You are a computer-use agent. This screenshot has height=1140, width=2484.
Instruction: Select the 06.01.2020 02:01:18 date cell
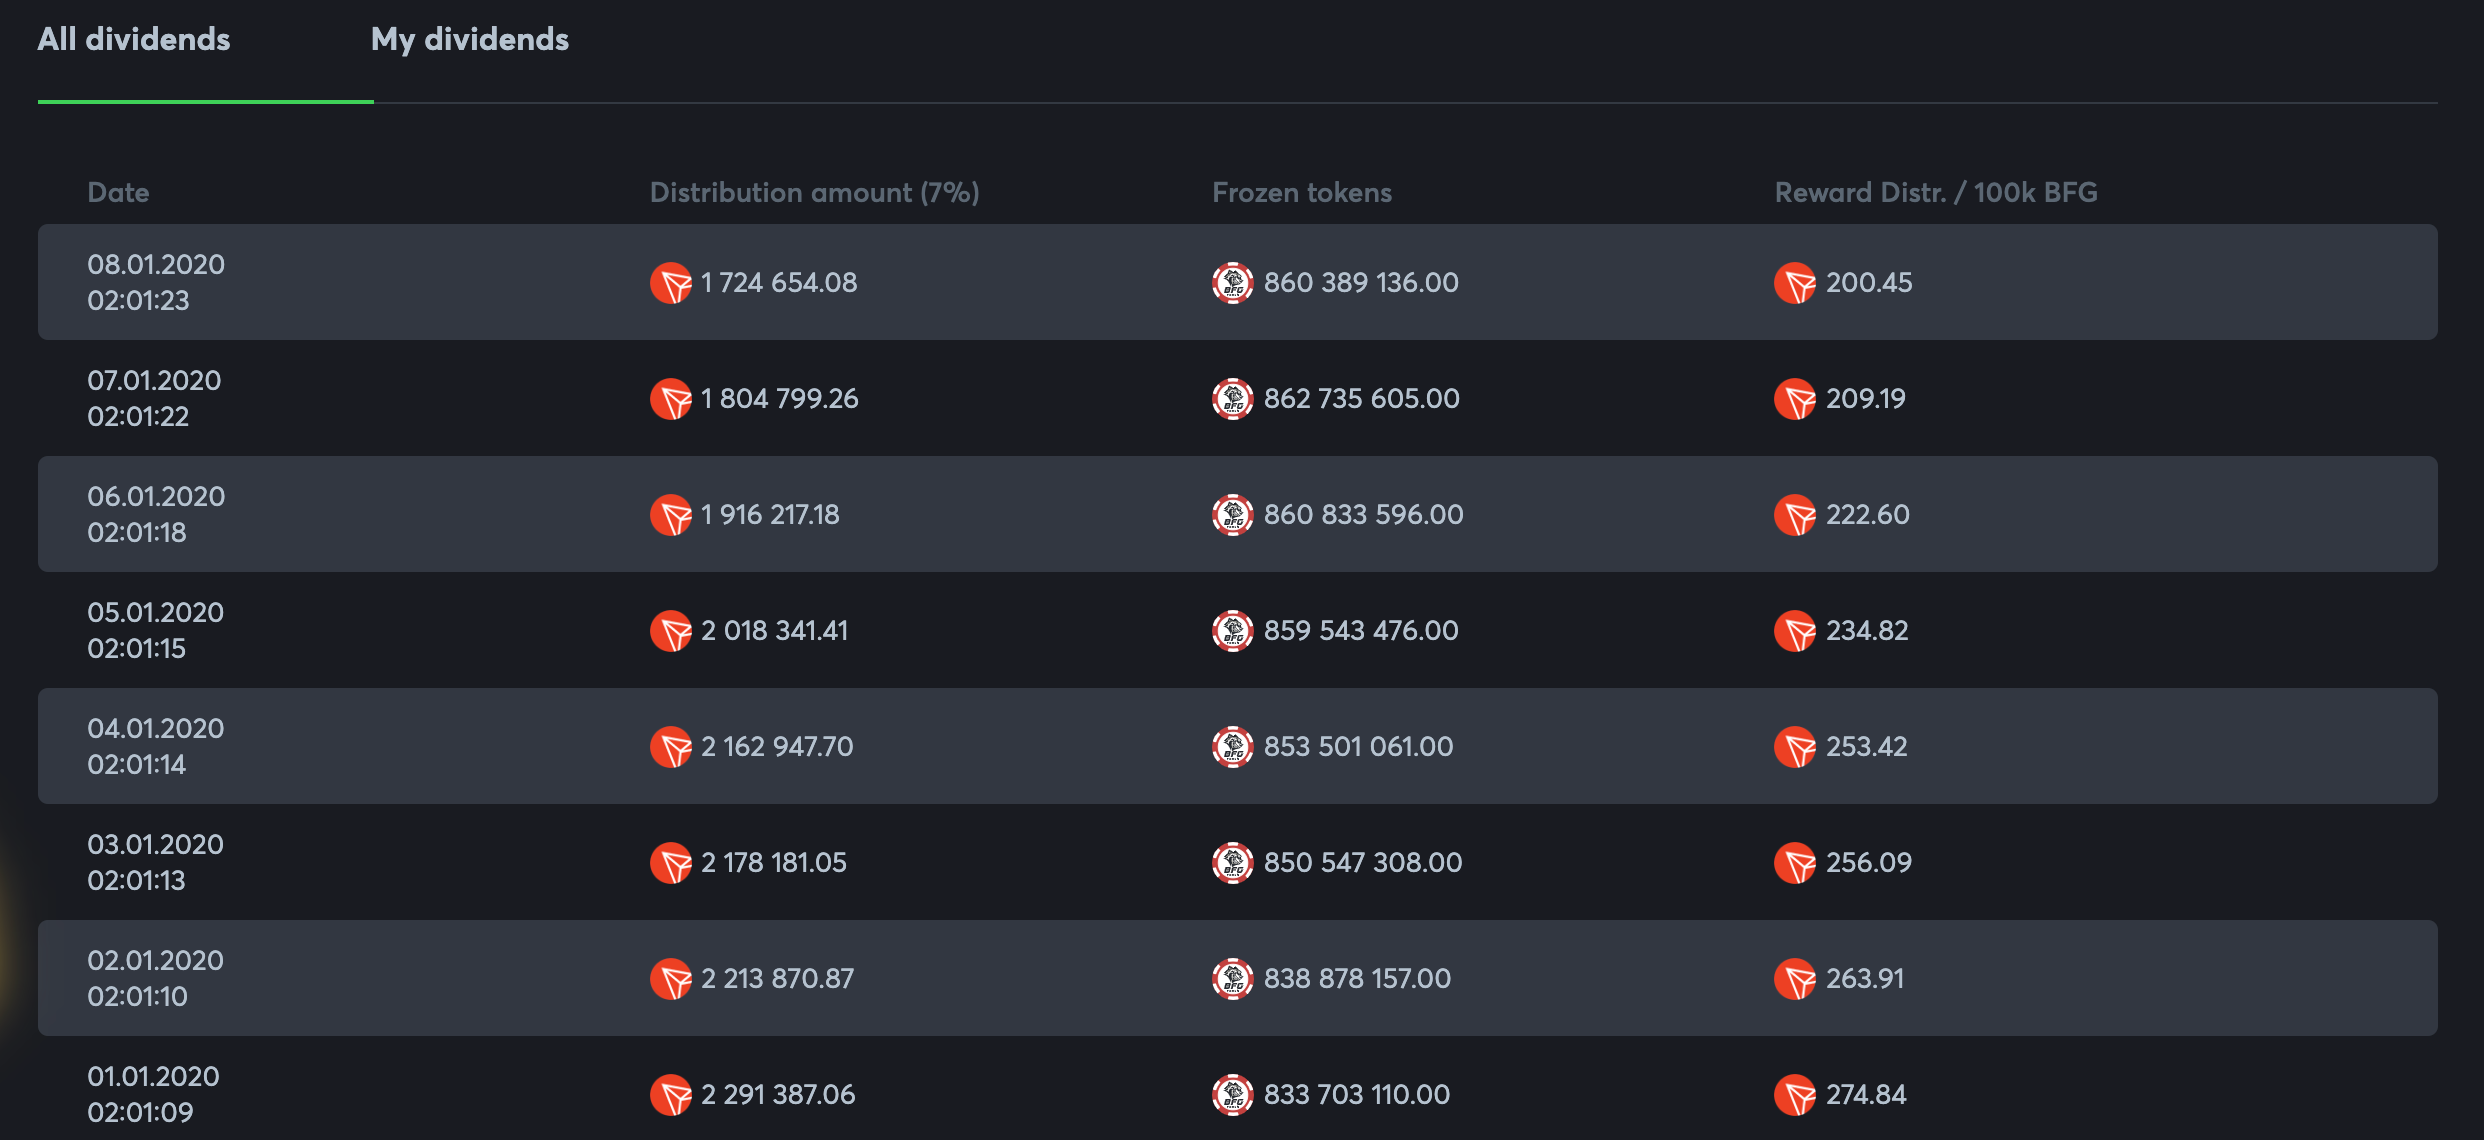[156, 514]
